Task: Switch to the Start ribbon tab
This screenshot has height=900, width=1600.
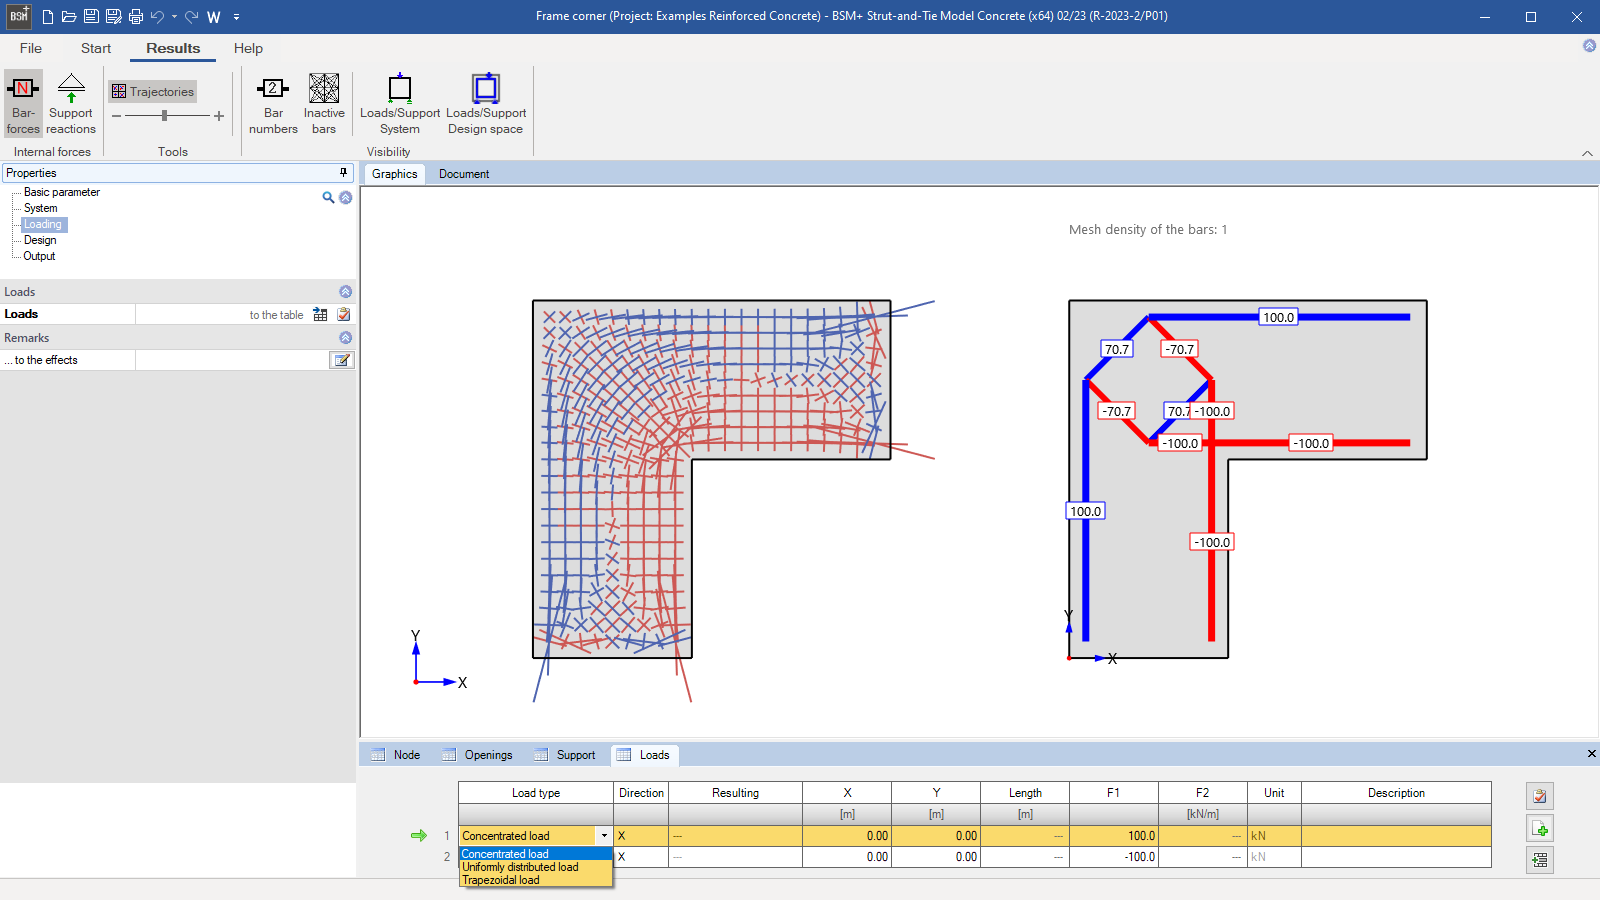Action: [x=96, y=48]
